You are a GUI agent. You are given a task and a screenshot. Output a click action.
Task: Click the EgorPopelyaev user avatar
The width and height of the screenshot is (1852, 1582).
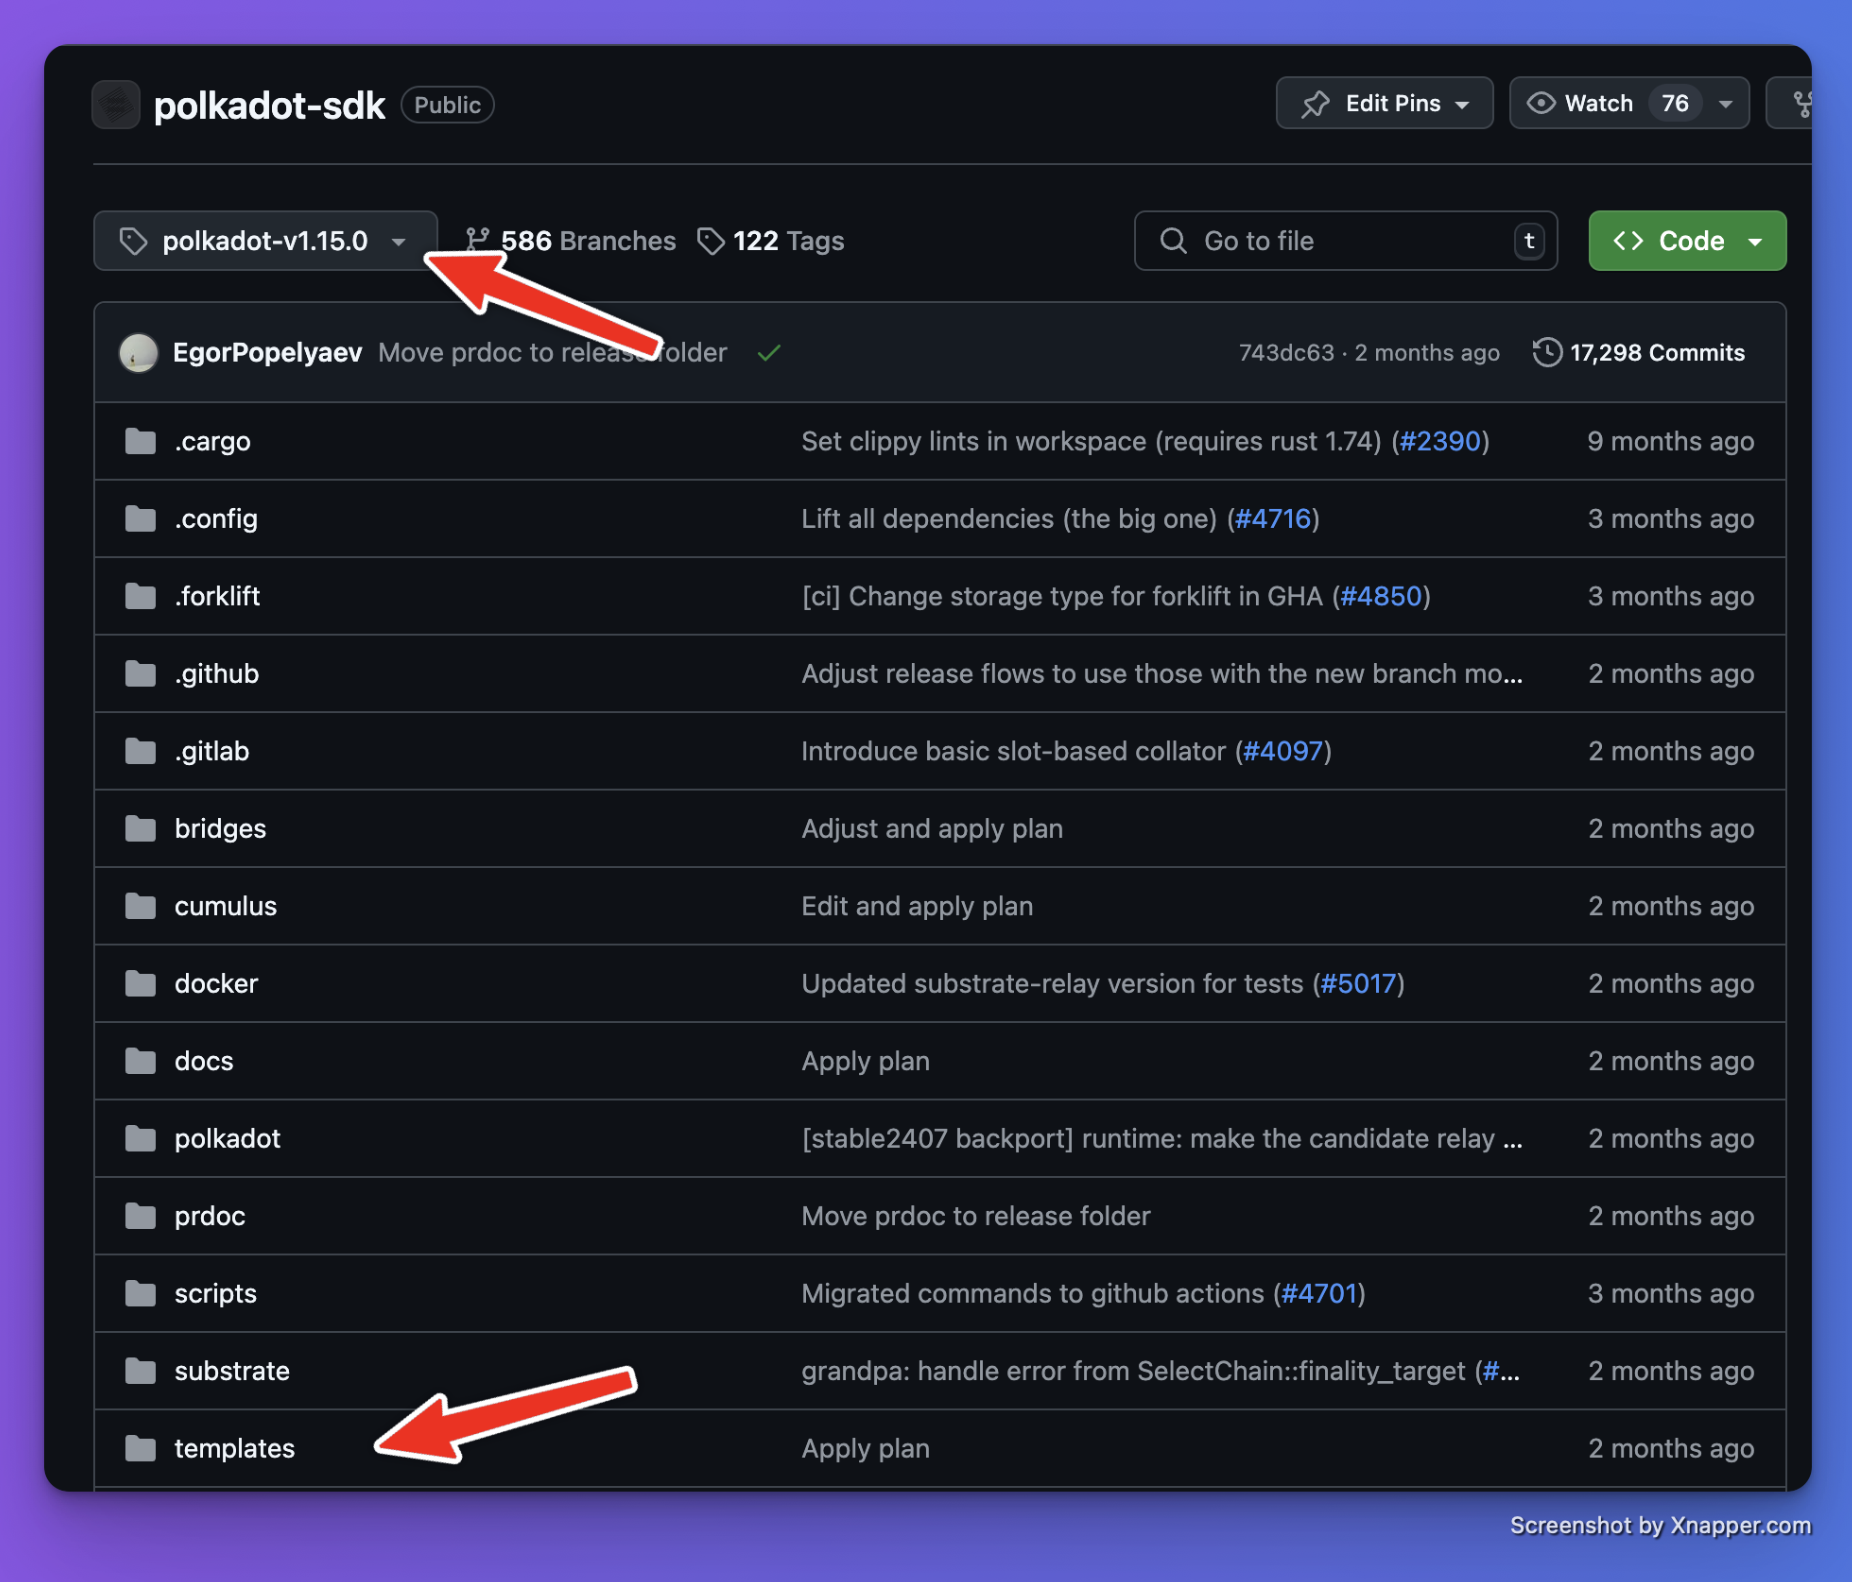point(138,353)
